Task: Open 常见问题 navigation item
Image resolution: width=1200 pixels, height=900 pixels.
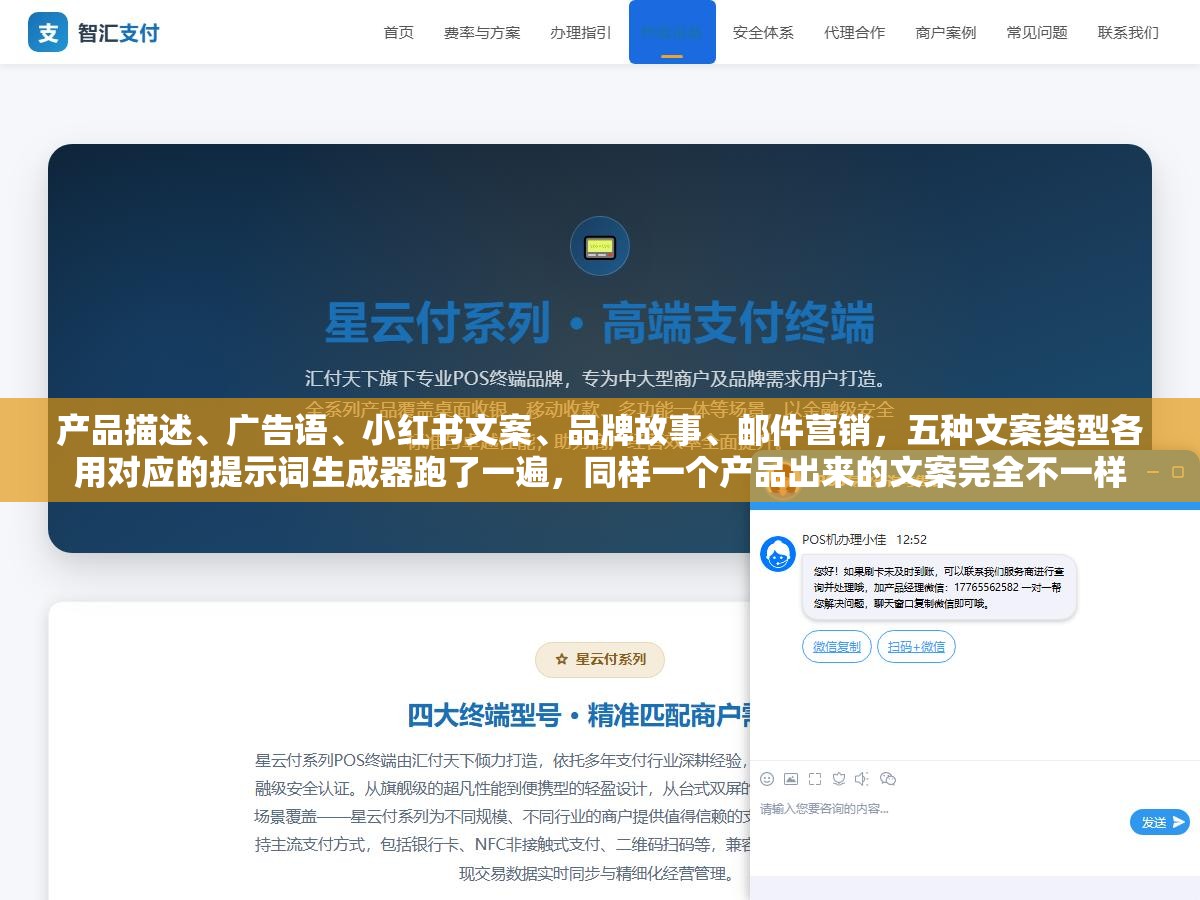Action: [1037, 32]
